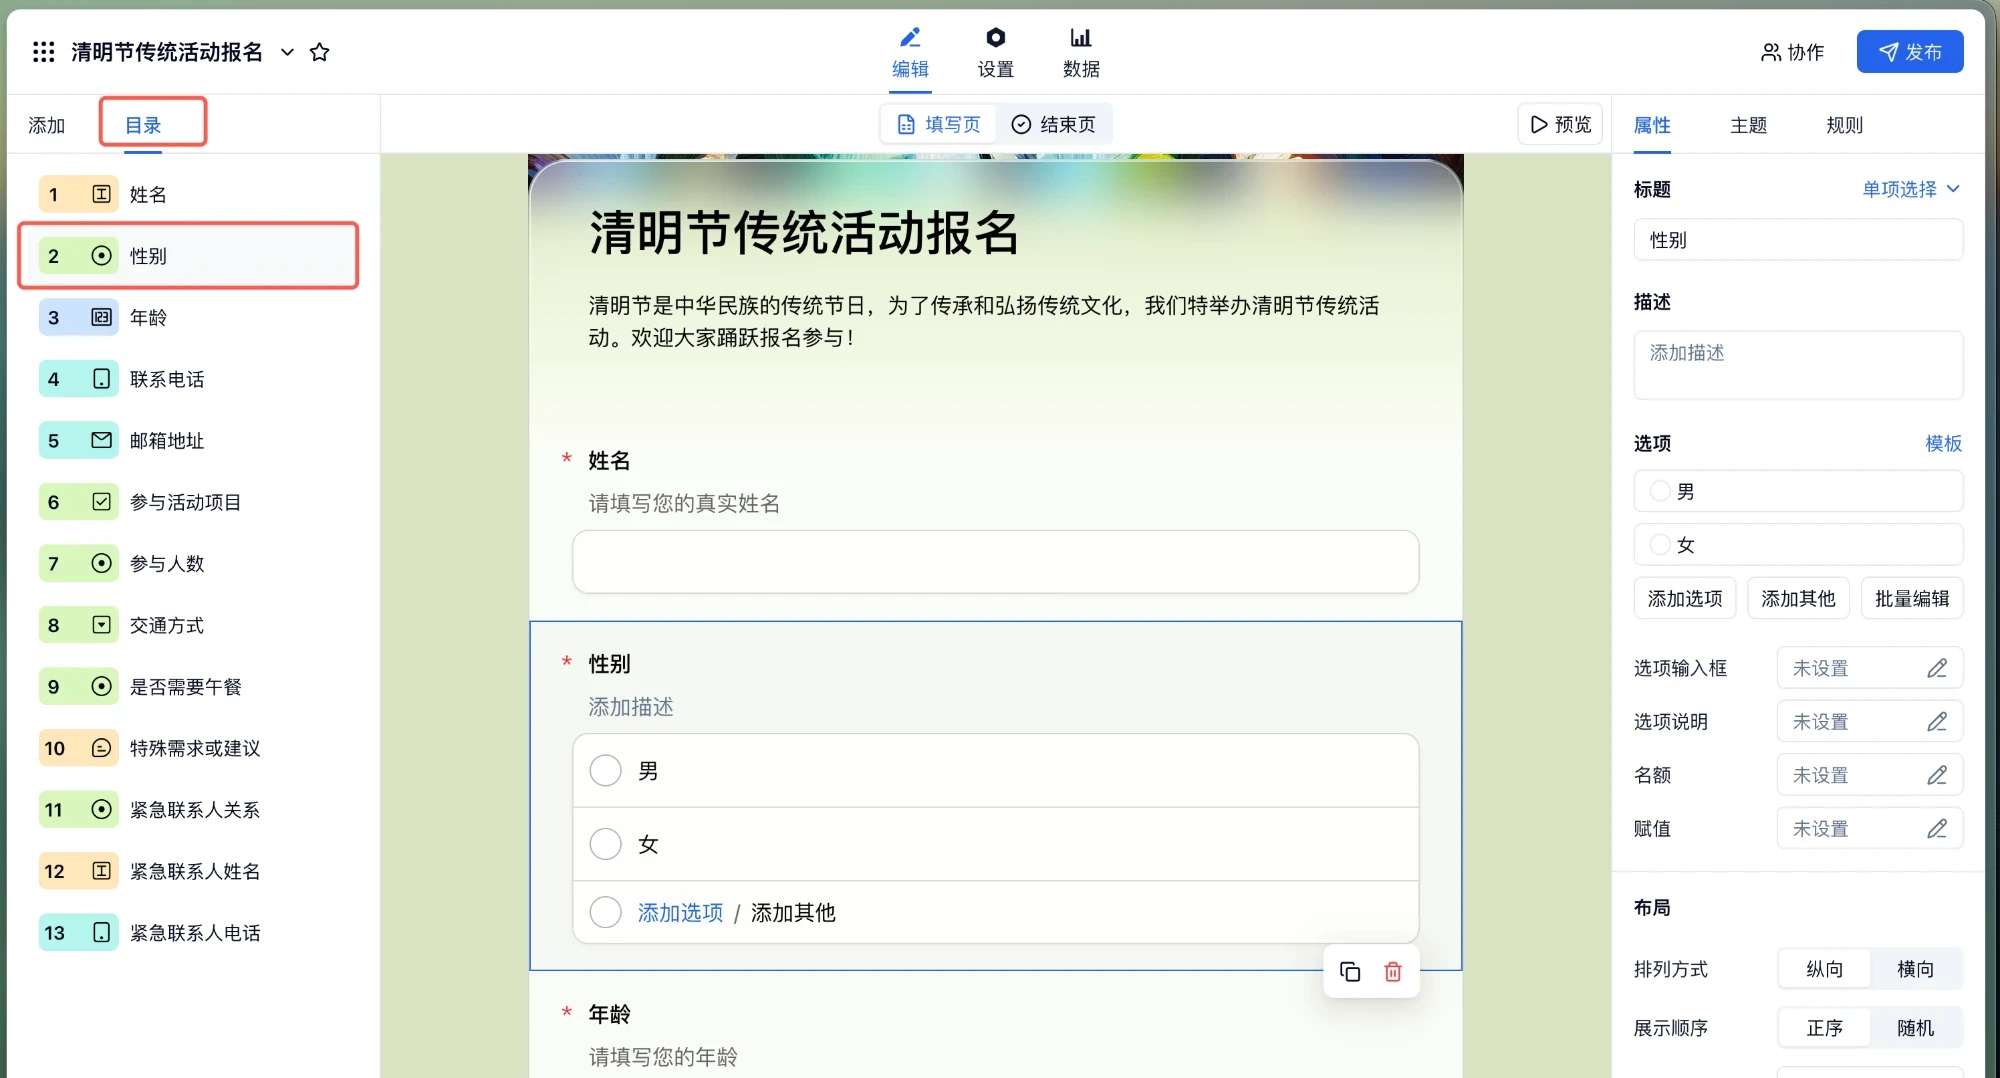Open the 数据 tab

pos(1081,53)
